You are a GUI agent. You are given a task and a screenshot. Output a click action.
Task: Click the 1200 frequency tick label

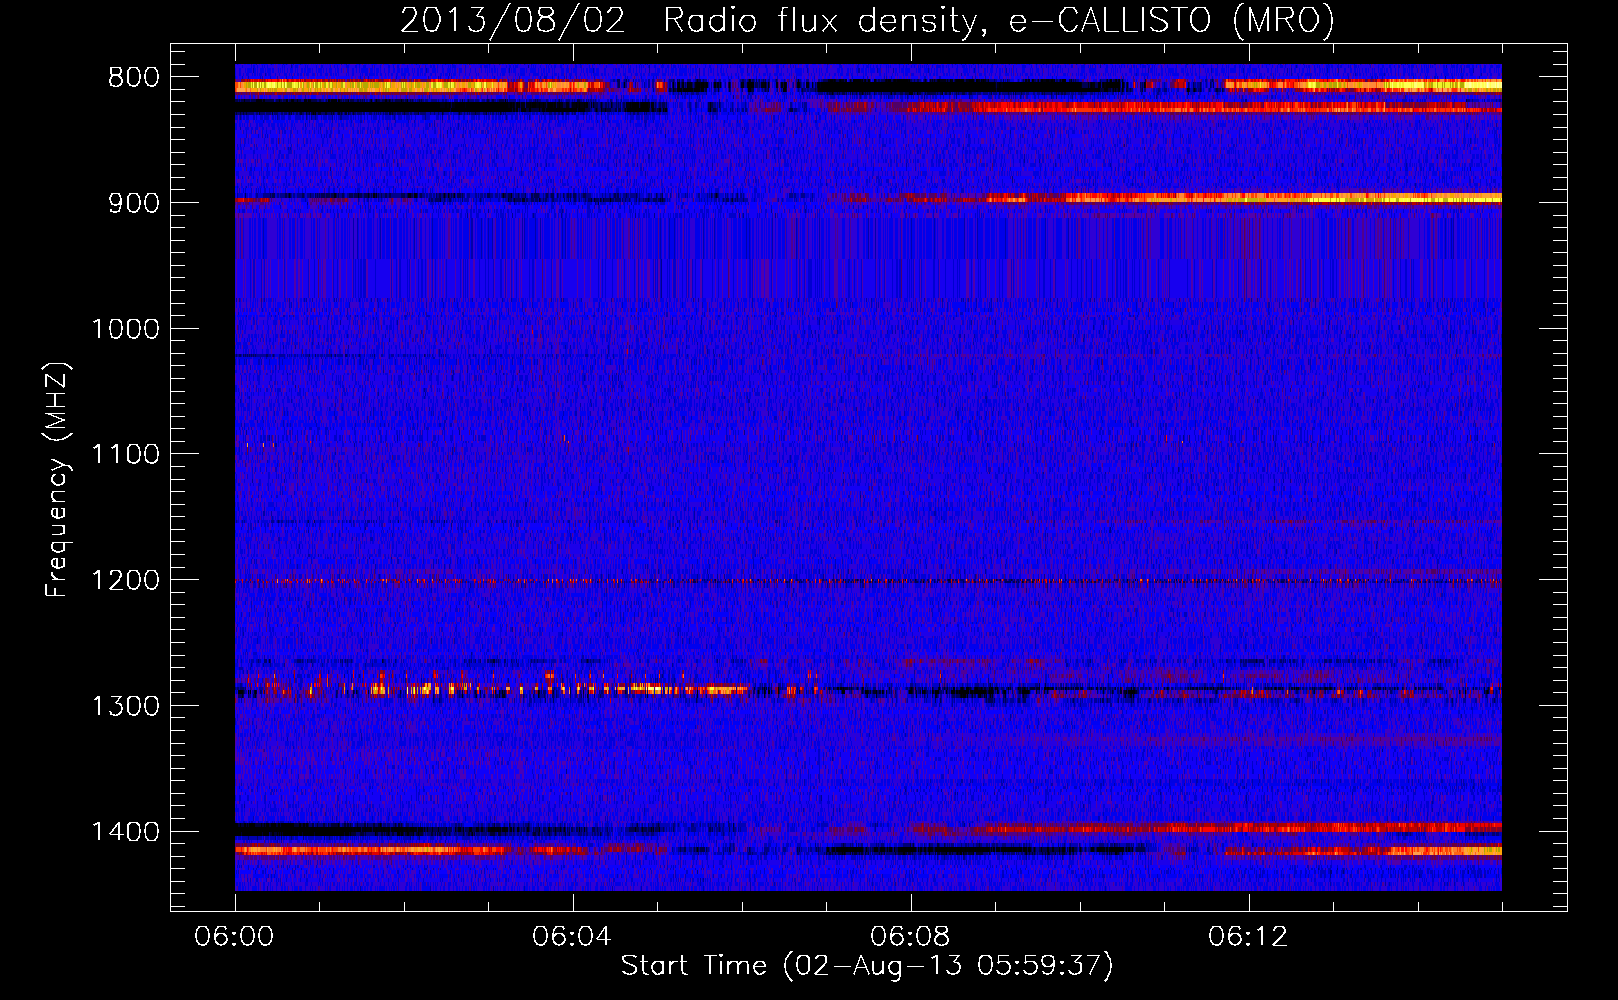[124, 581]
